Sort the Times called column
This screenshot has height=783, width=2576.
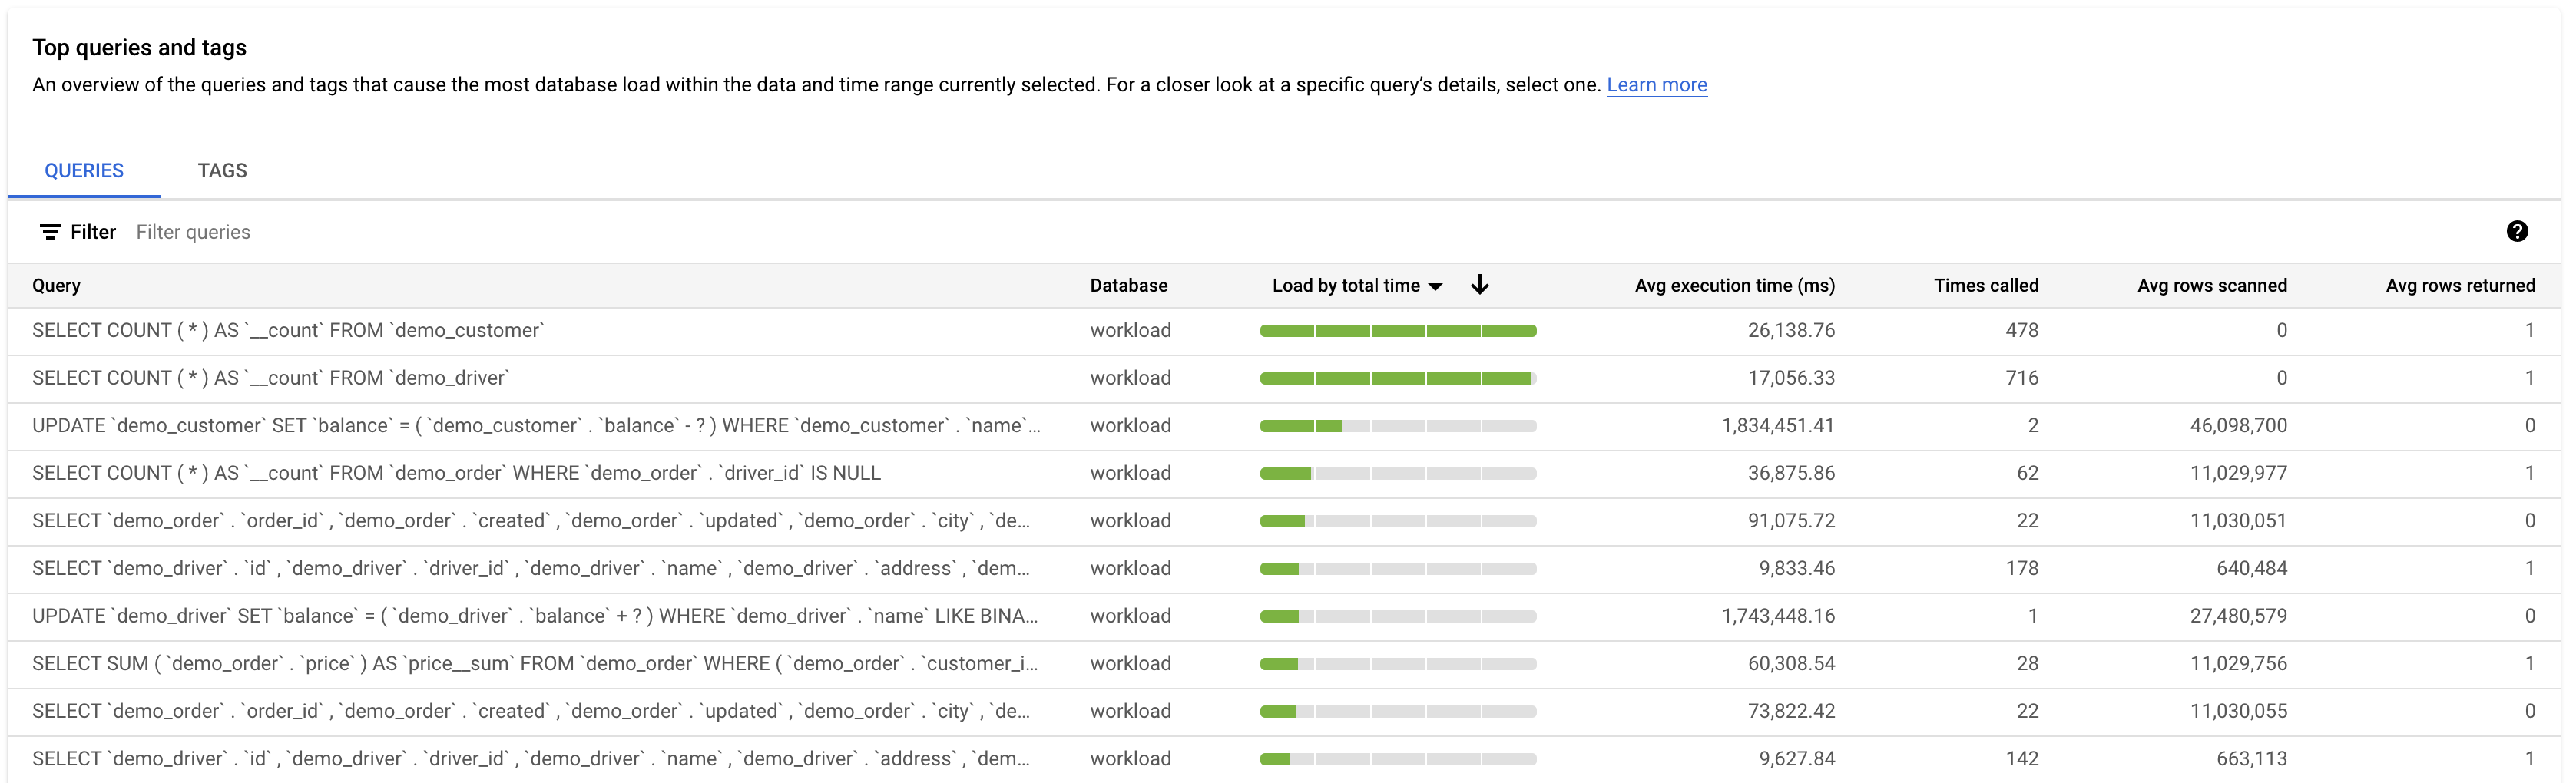[x=1986, y=285]
